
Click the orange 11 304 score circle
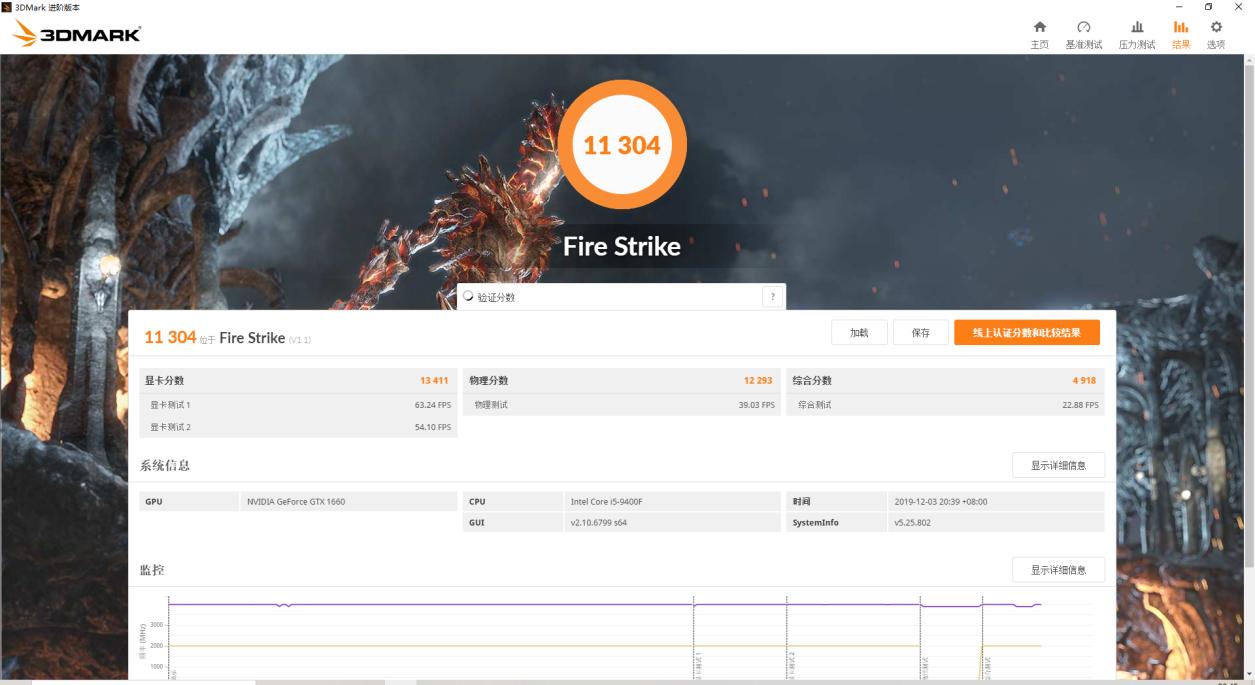point(624,145)
